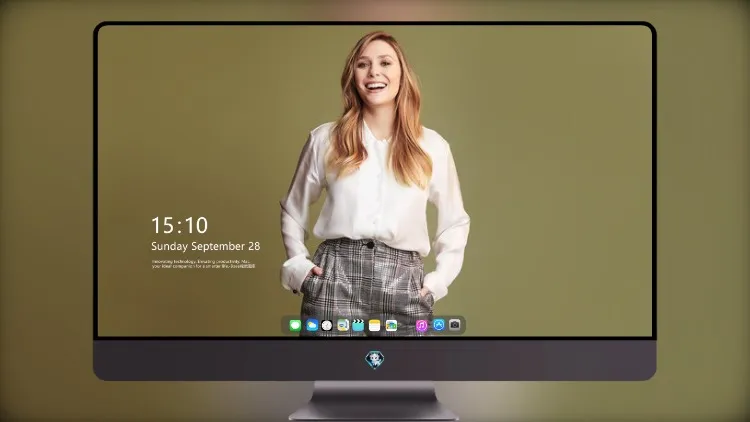Image resolution: width=750 pixels, height=422 pixels.
Task: Click the Sunday September 28 date text
Action: click(x=206, y=246)
